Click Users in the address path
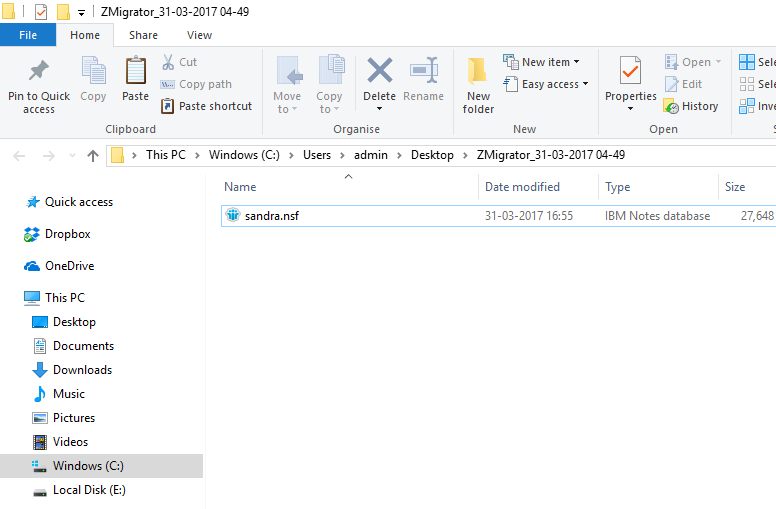776x509 pixels. (x=317, y=155)
